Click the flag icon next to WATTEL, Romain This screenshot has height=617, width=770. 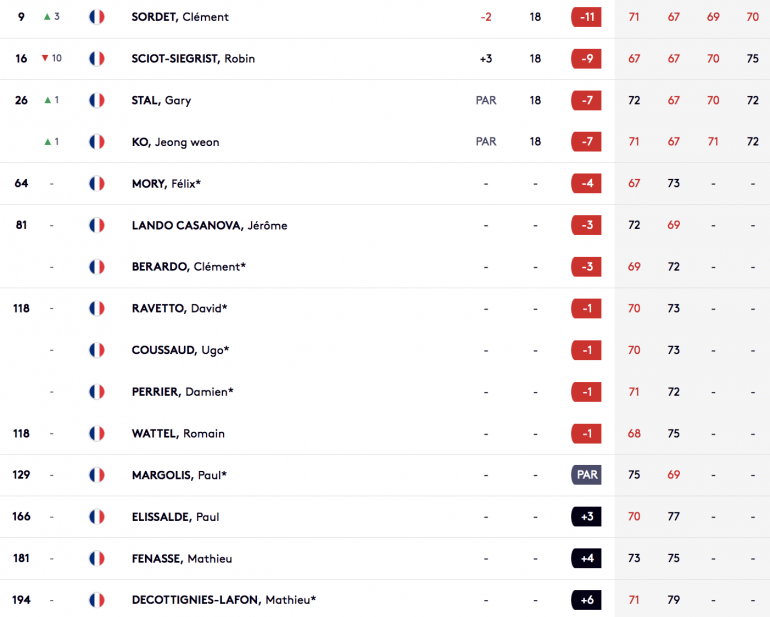pyautogui.click(x=97, y=433)
